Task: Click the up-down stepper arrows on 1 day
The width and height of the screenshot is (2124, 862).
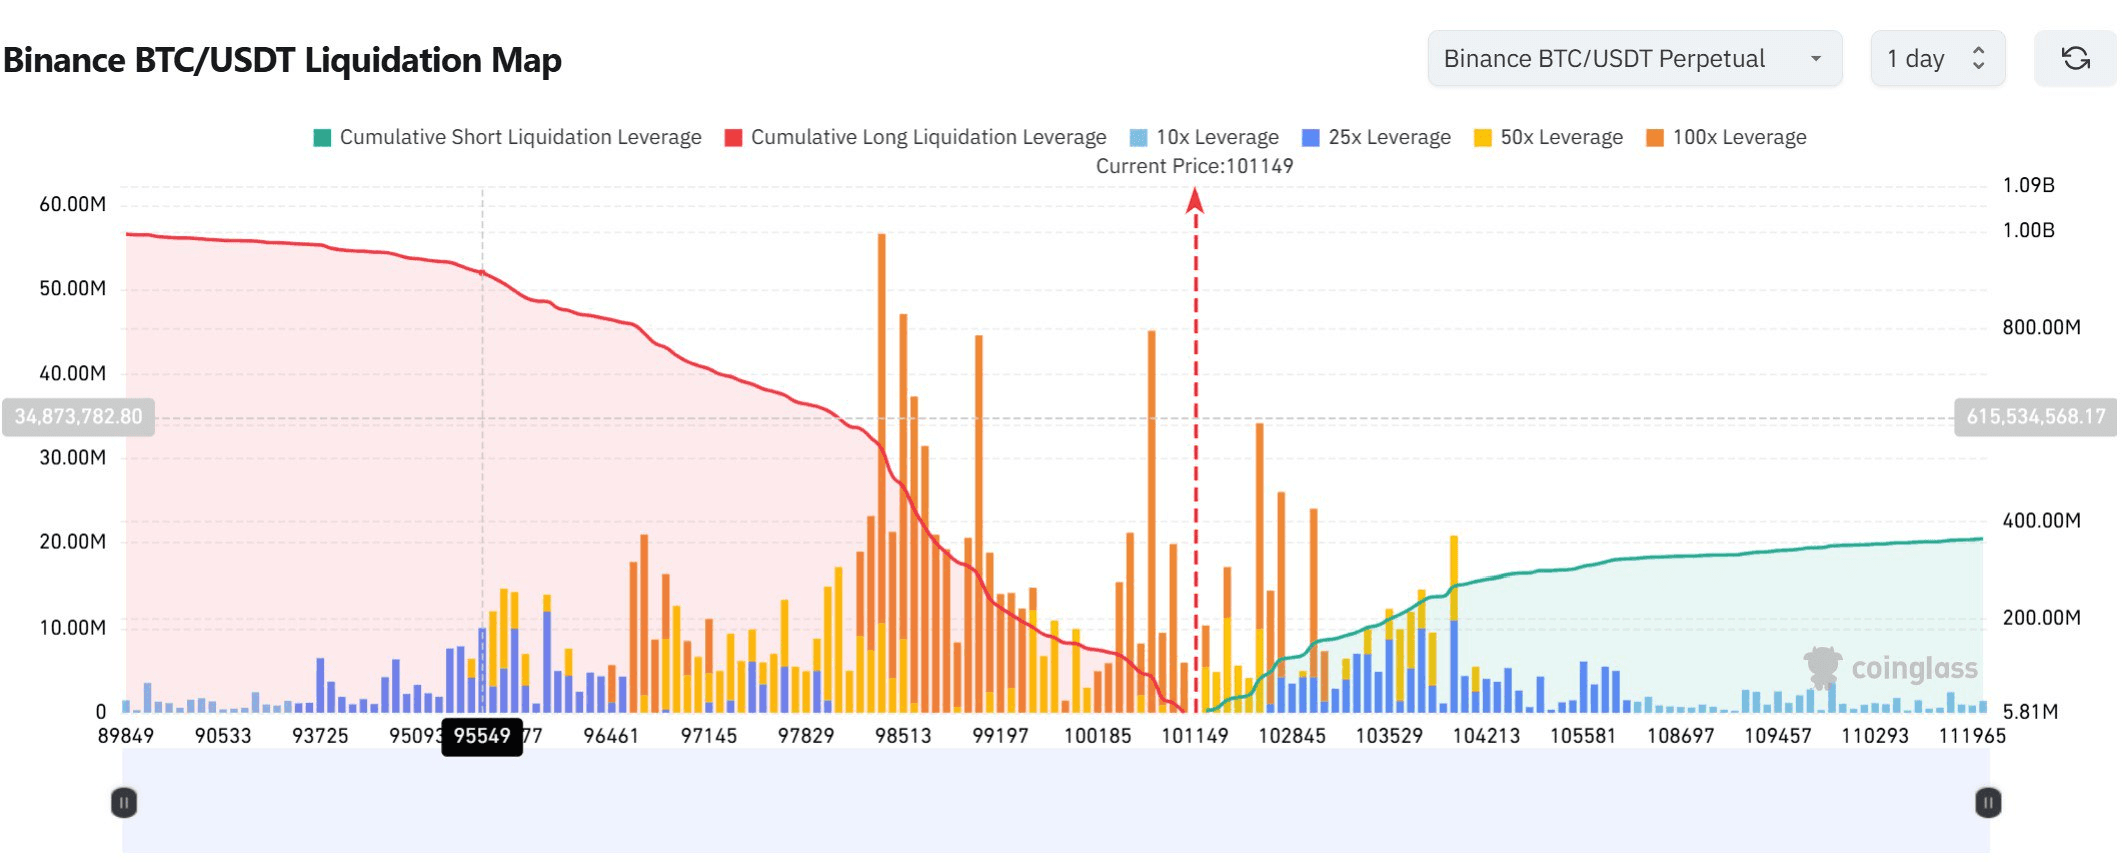Action: (x=1978, y=59)
